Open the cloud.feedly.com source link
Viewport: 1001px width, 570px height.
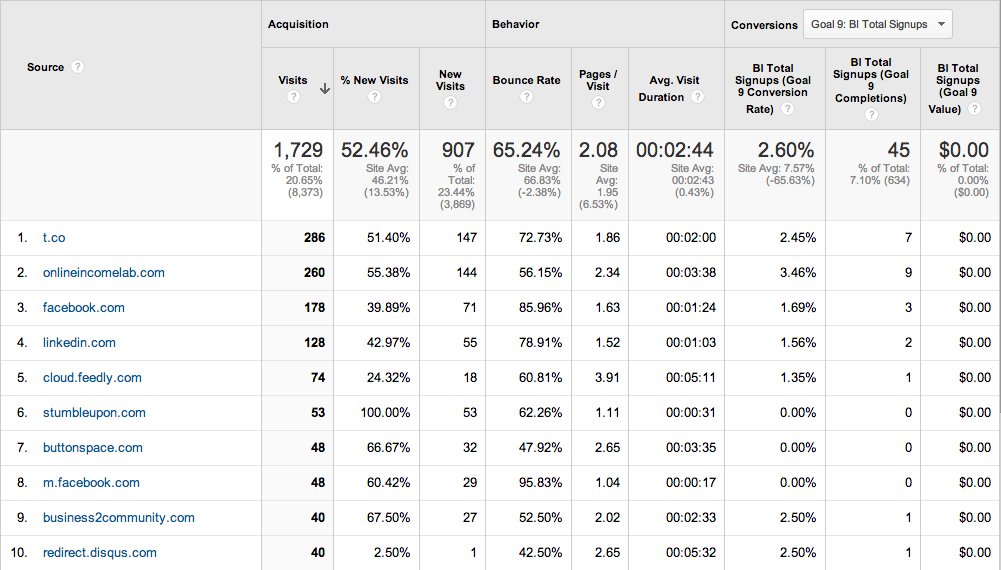92,378
